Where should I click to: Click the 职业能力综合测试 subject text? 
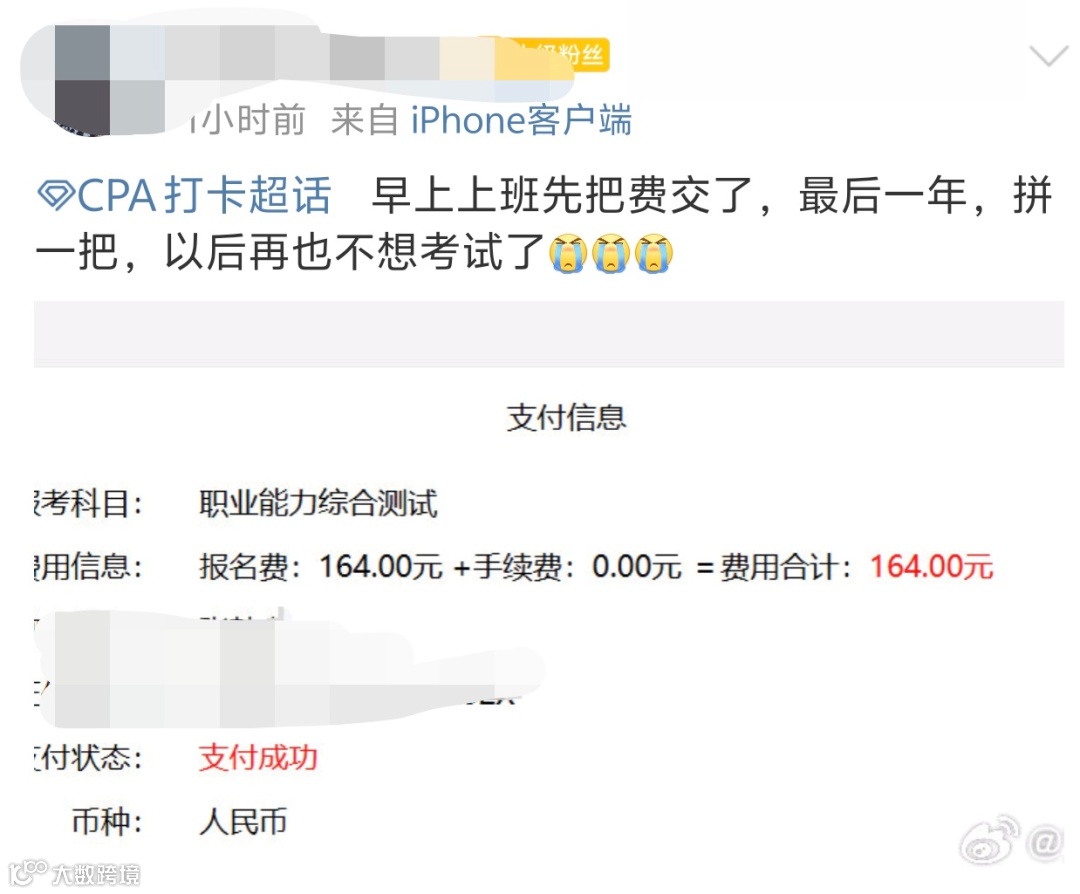coord(318,503)
